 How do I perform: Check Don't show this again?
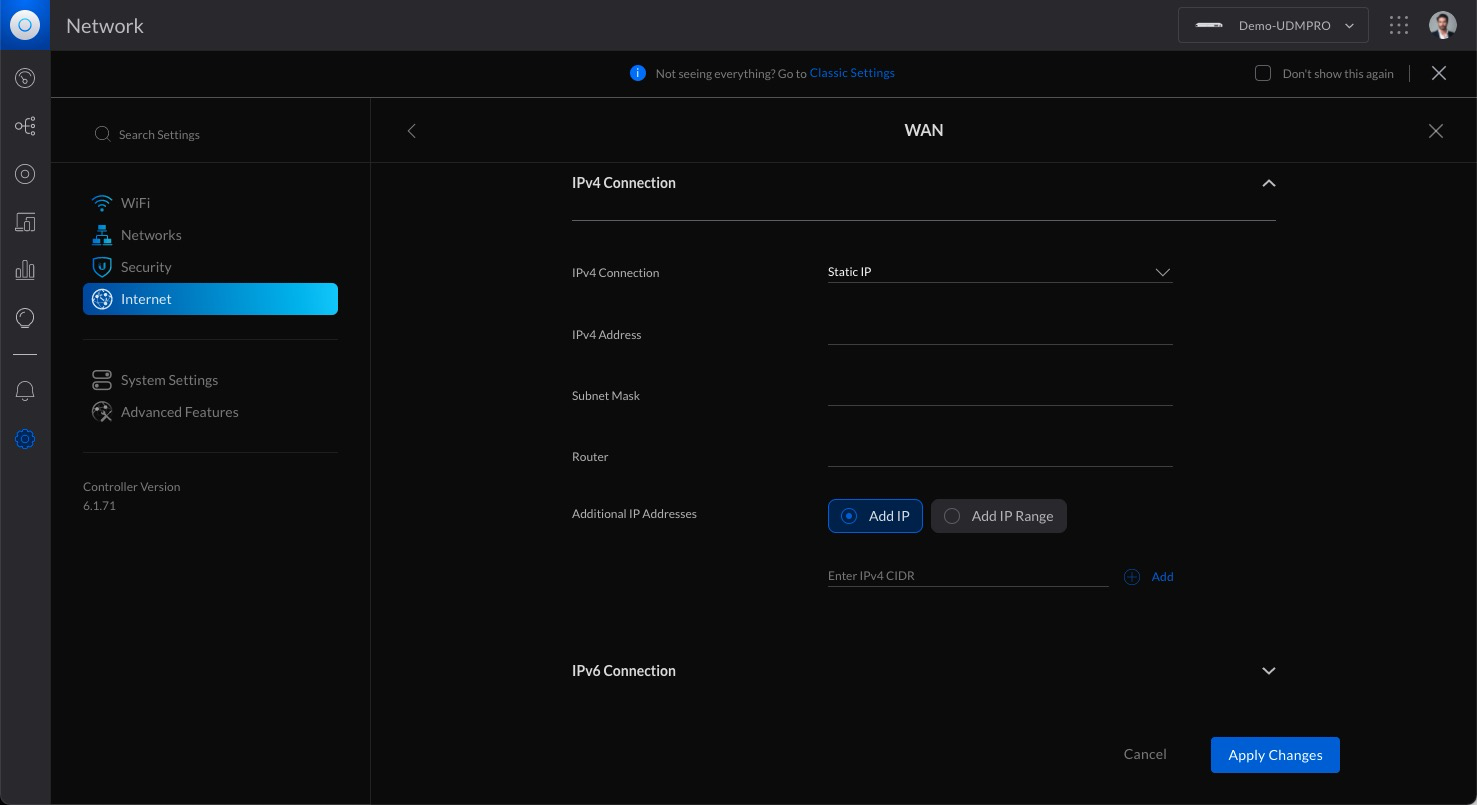point(1263,73)
